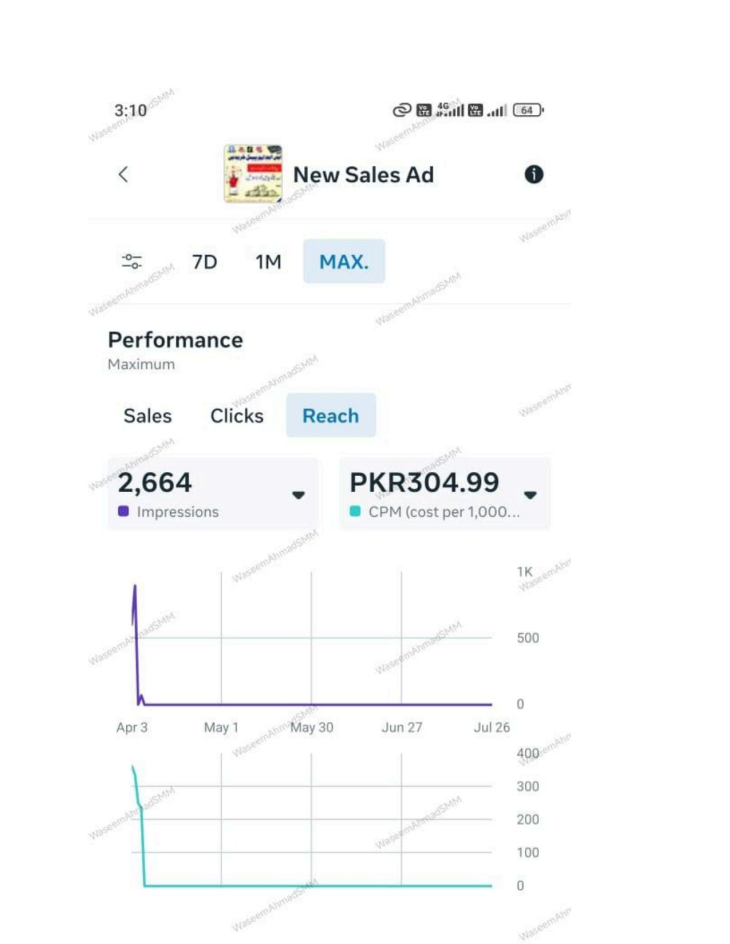Image resolution: width=730 pixels, height=944 pixels.
Task: Tap the battery indicator in status bar
Action: (528, 110)
